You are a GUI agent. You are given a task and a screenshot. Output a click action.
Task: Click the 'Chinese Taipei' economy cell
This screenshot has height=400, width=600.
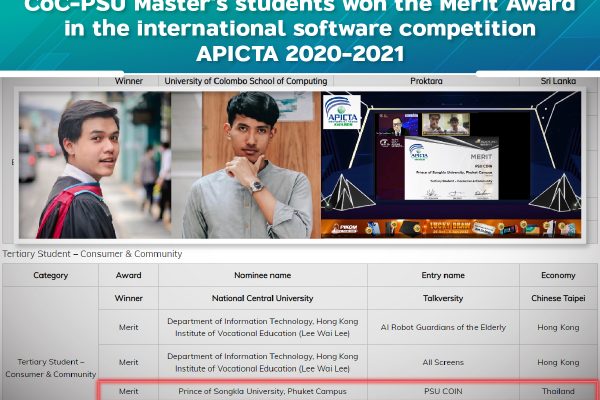[x=558, y=298]
